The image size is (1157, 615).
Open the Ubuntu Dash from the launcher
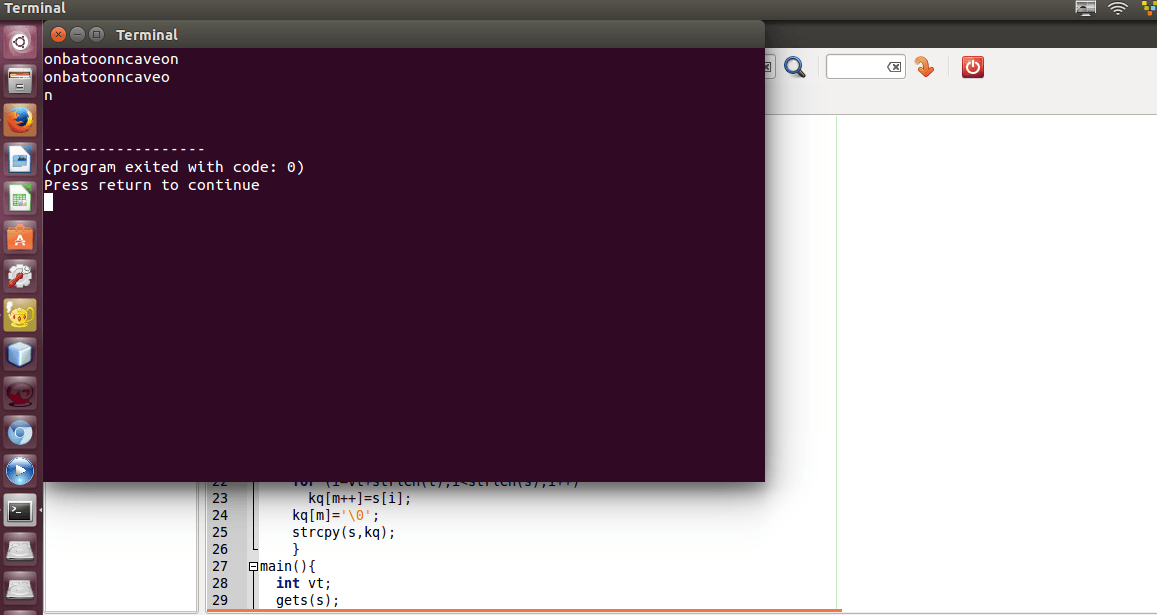tap(20, 41)
